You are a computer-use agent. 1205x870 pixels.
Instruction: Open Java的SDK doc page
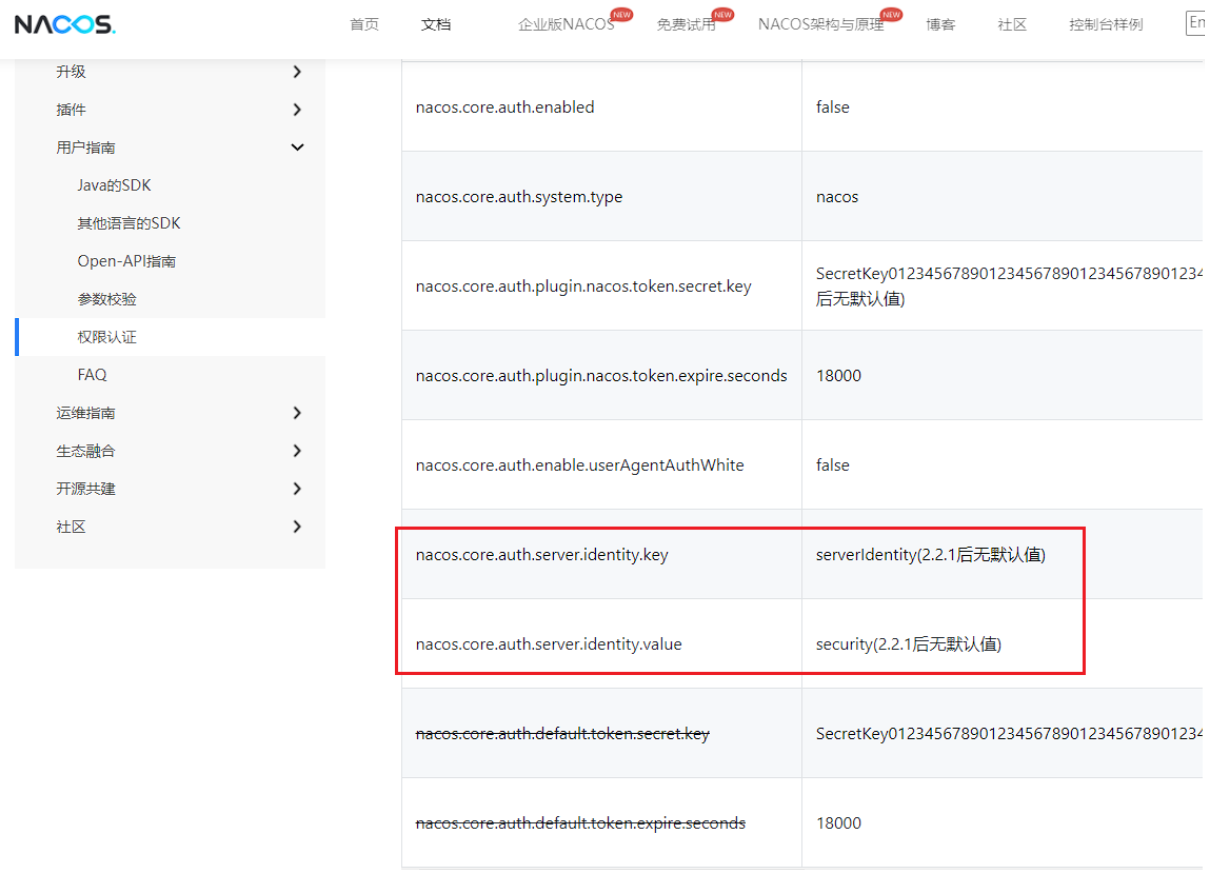click(x=114, y=186)
